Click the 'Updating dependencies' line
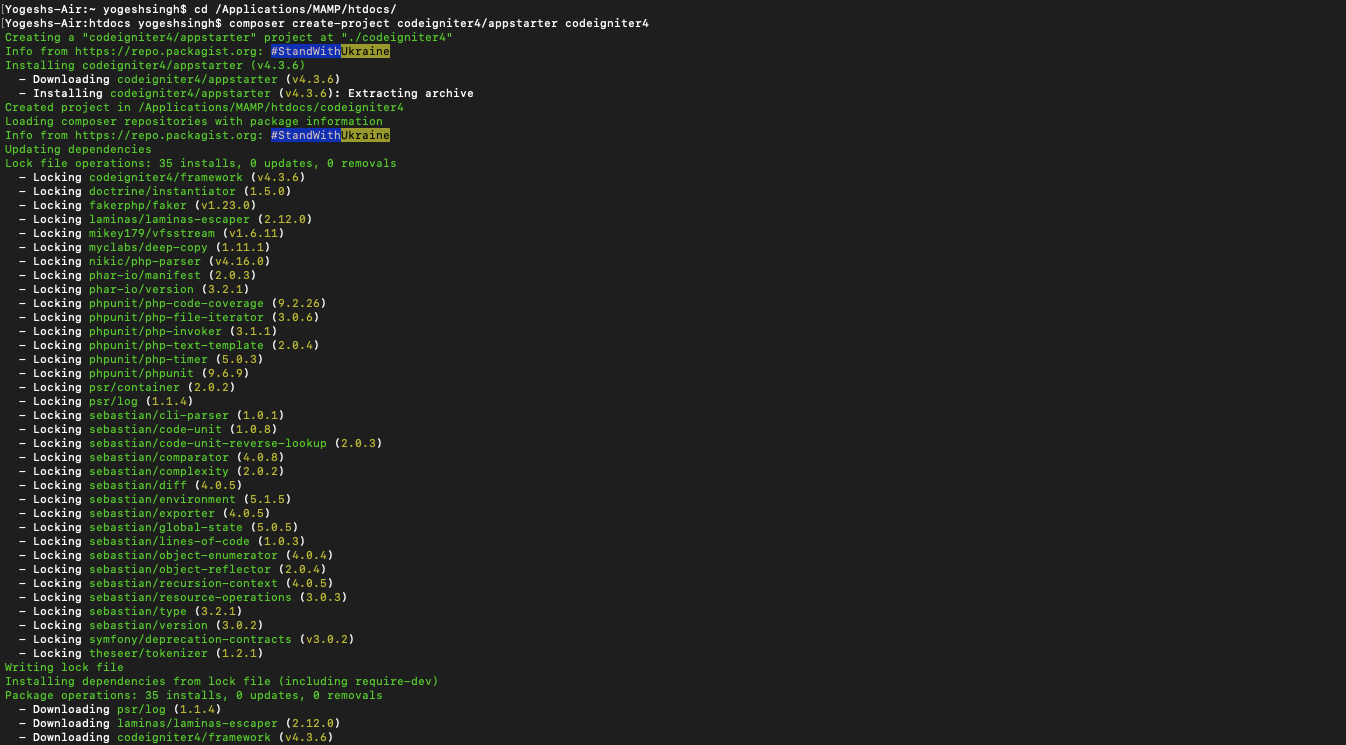Image resolution: width=1346 pixels, height=745 pixels. tap(78, 149)
